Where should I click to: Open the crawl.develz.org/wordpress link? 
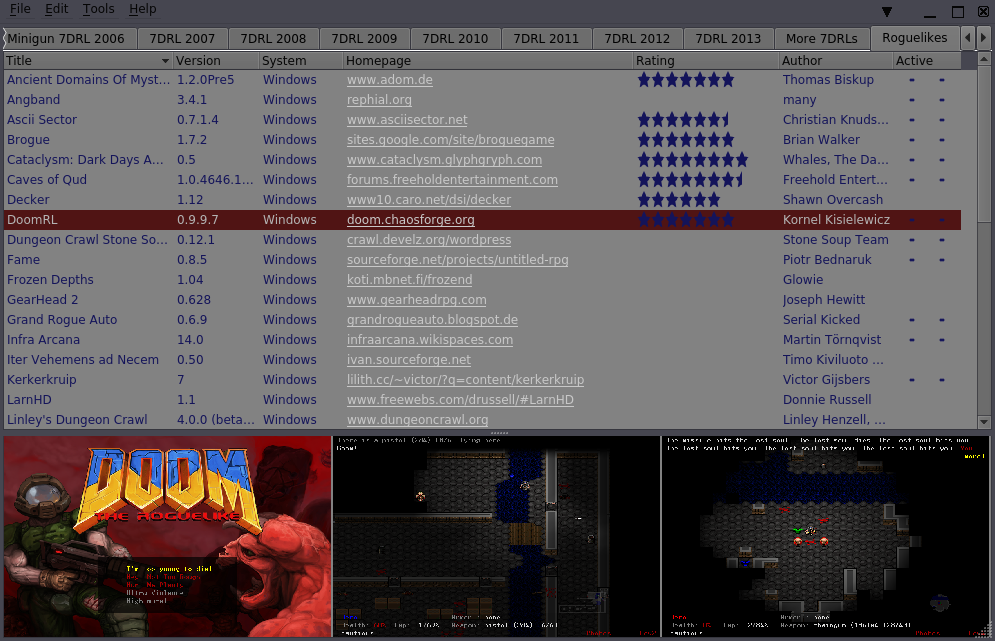pyautogui.click(x=428, y=240)
